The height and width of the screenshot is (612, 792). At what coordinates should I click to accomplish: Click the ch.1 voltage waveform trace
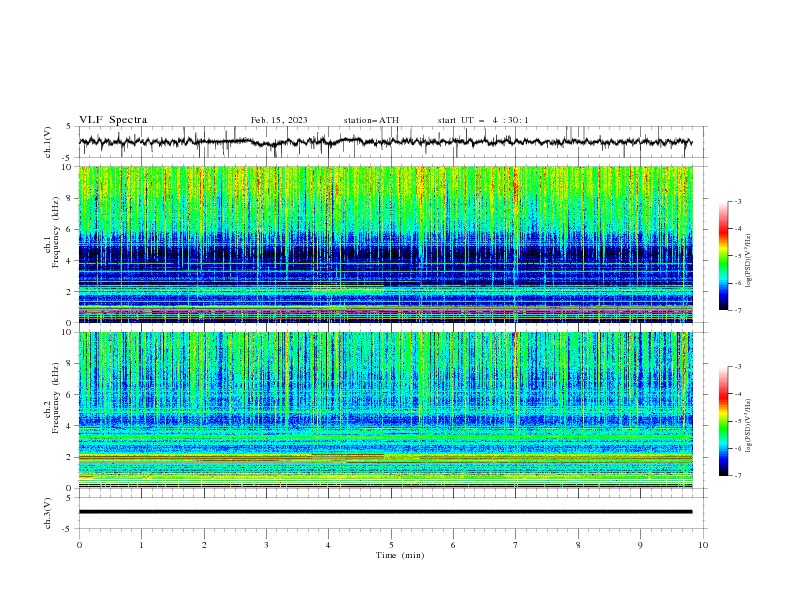(385, 142)
